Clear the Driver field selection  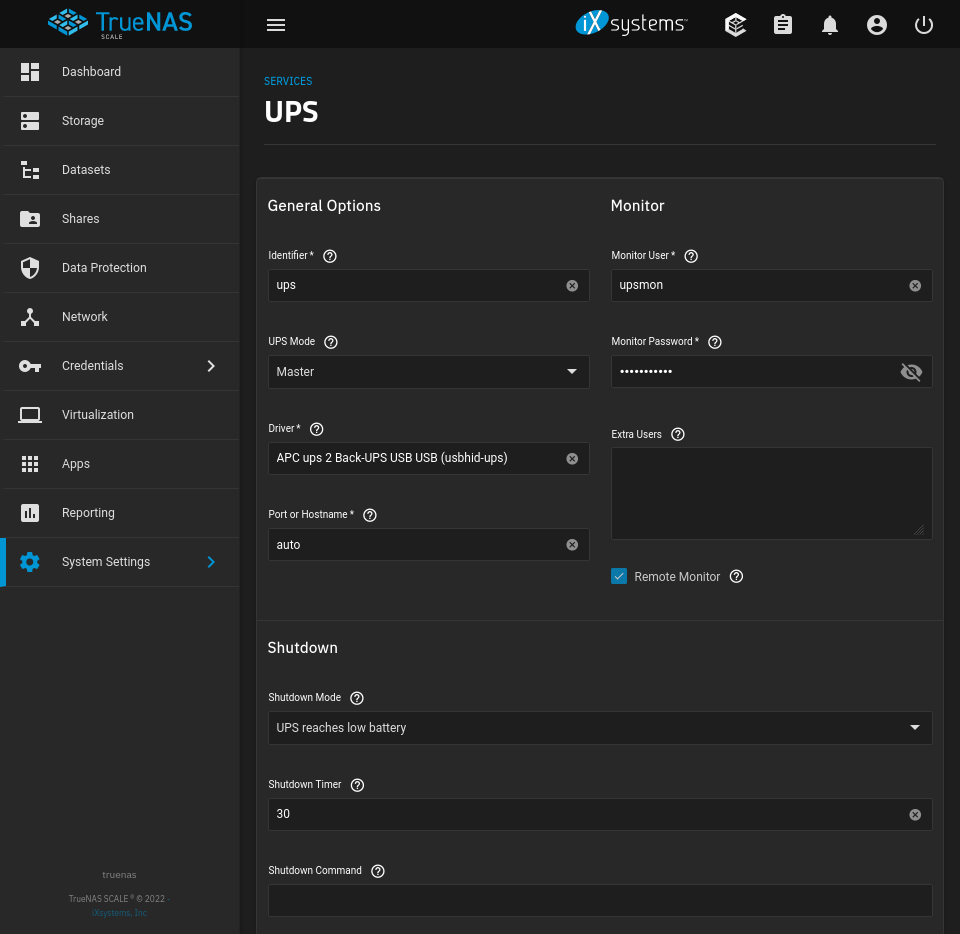[x=572, y=459]
